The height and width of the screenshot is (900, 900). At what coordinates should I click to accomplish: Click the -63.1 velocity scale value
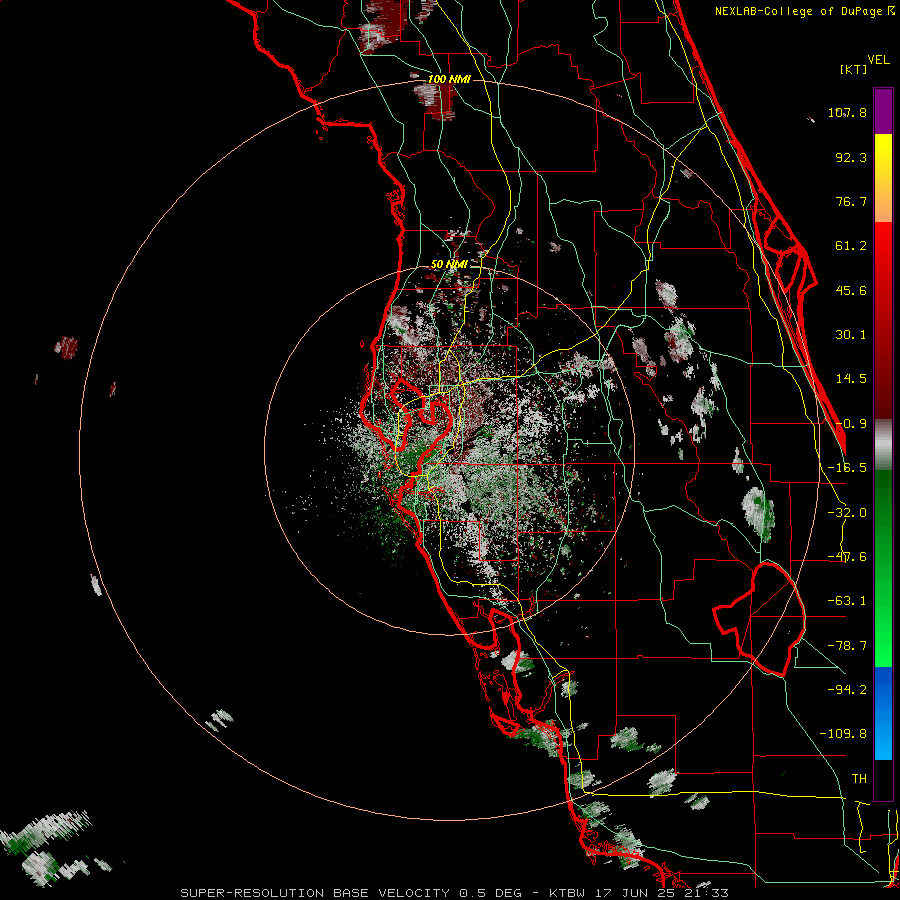click(847, 601)
